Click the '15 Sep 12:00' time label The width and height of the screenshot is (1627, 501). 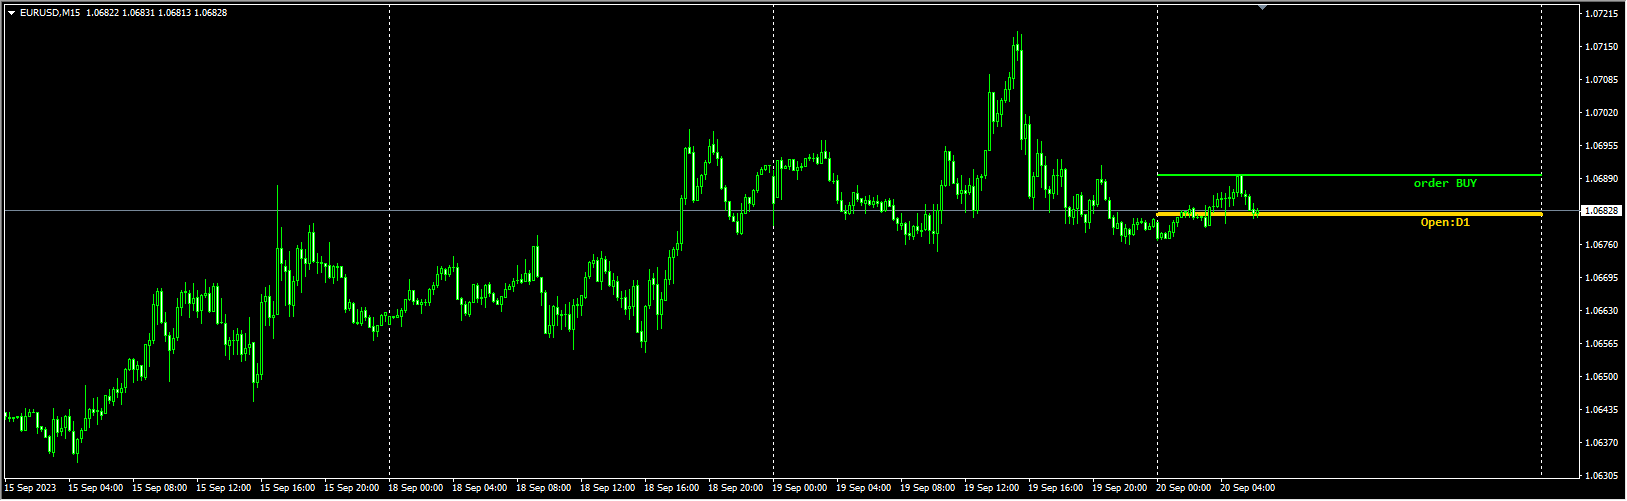tap(223, 489)
